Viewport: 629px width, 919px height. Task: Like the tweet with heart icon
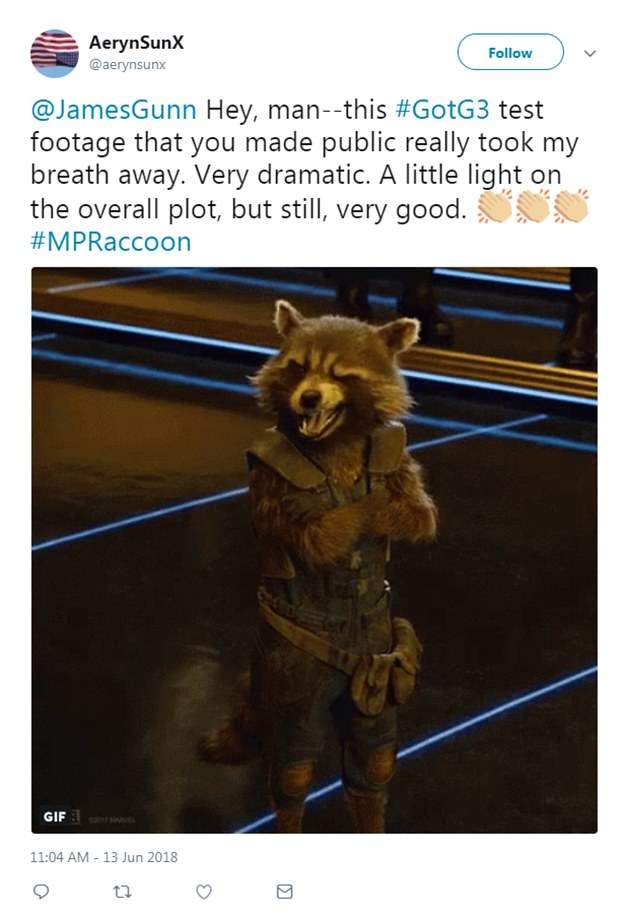tap(203, 891)
